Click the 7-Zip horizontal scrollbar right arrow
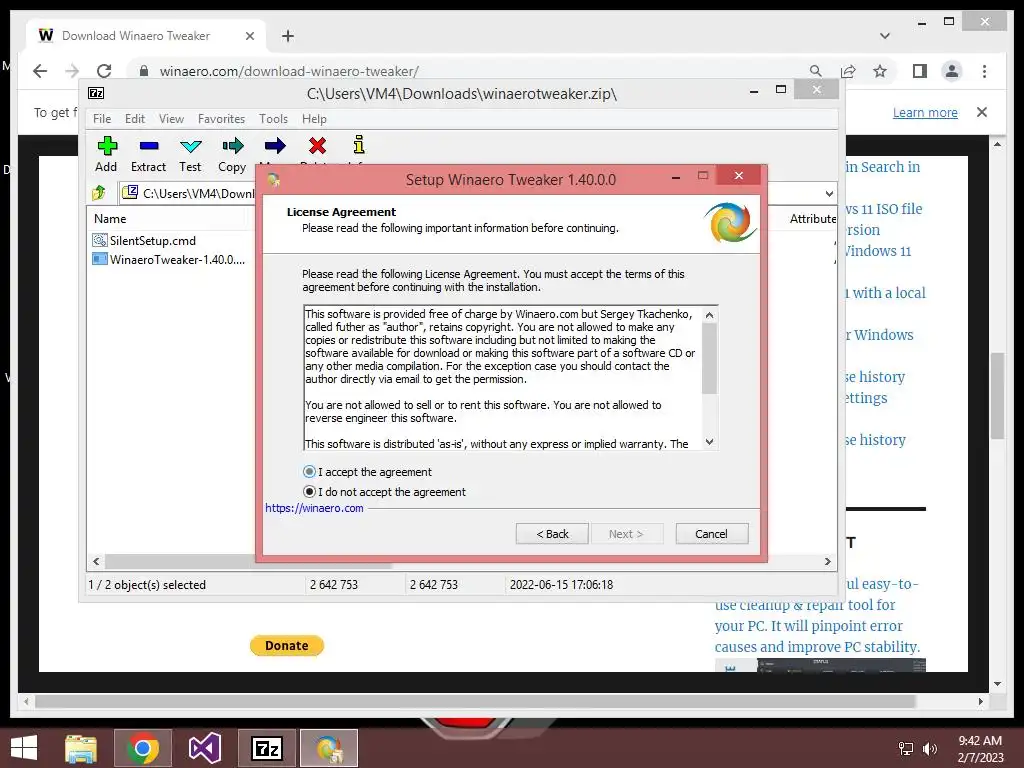 coord(827,561)
